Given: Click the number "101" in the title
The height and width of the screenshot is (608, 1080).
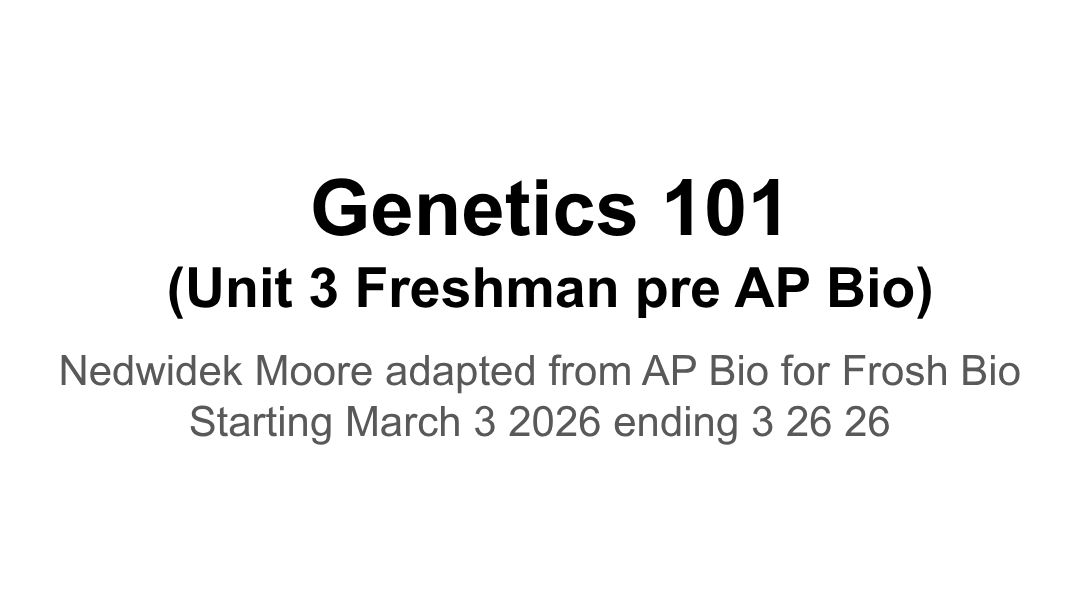Looking at the screenshot, I should click(x=723, y=208).
